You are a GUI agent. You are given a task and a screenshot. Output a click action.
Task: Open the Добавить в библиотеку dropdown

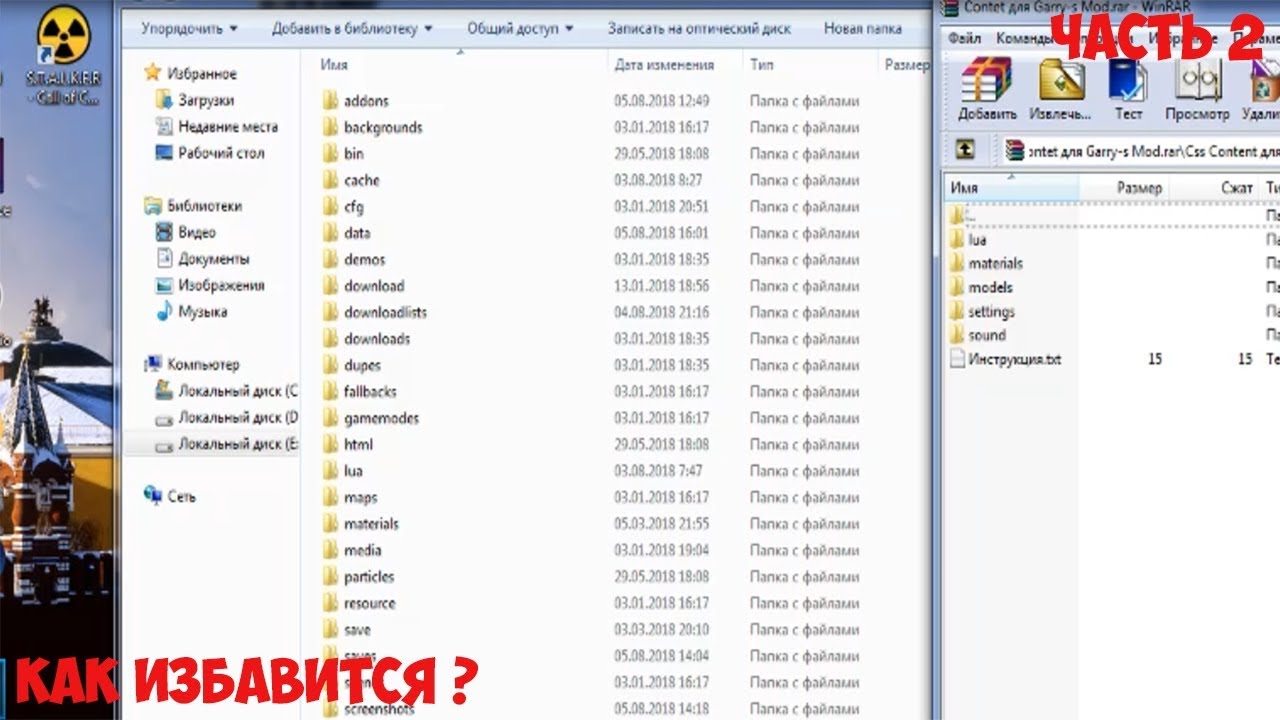(x=351, y=29)
